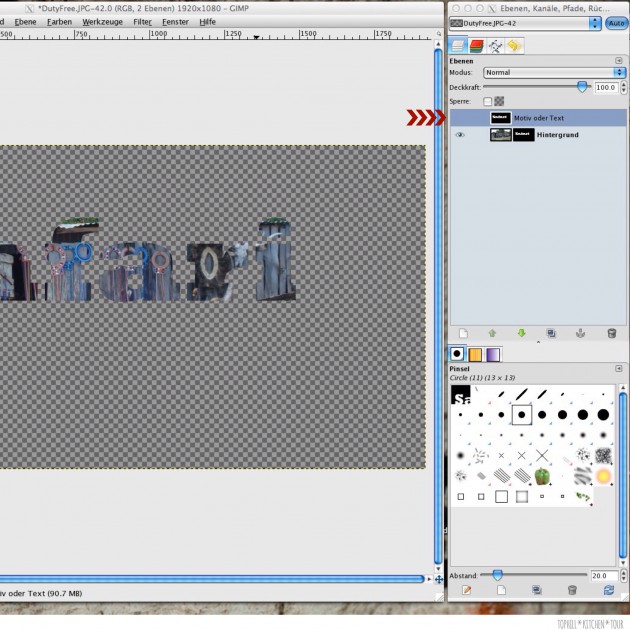Select the green pepper brush
Image resolution: width=630 pixels, height=630 pixels.
(542, 476)
